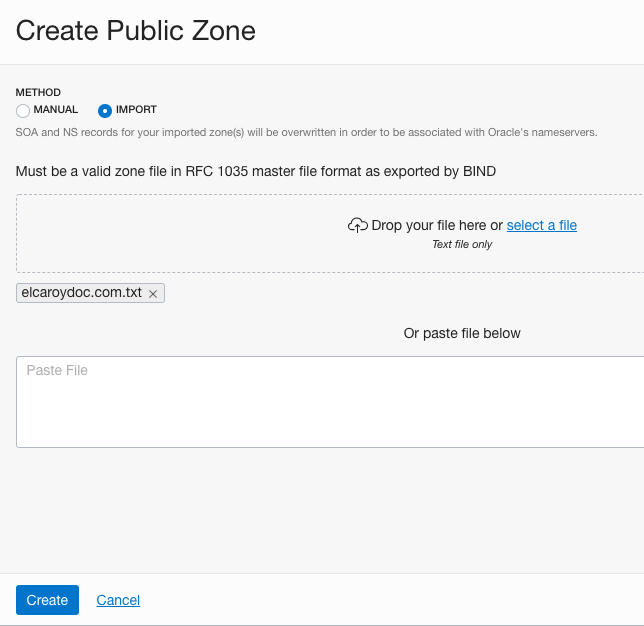This screenshot has height=626, width=644.
Task: Click empty footer area right of Cancel
Action: pyautogui.click(x=400, y=600)
